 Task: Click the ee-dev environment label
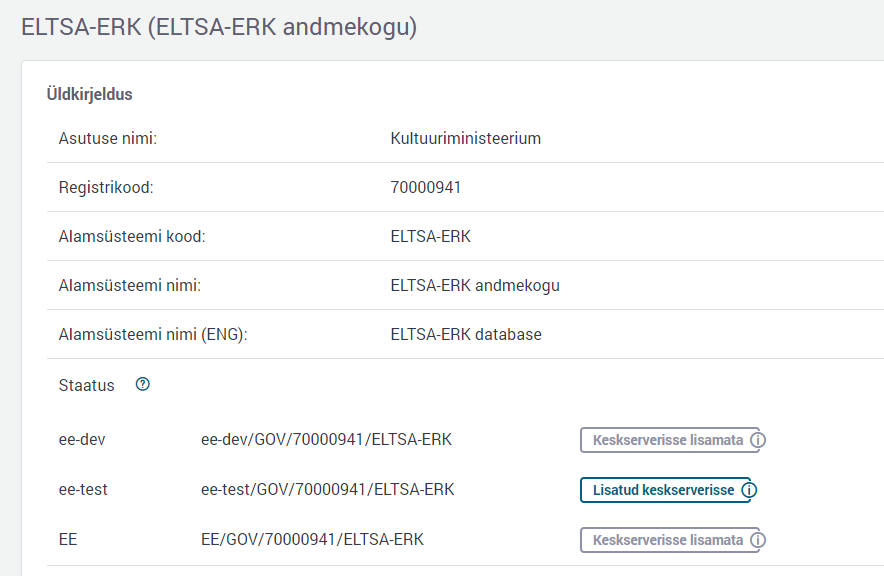point(82,440)
